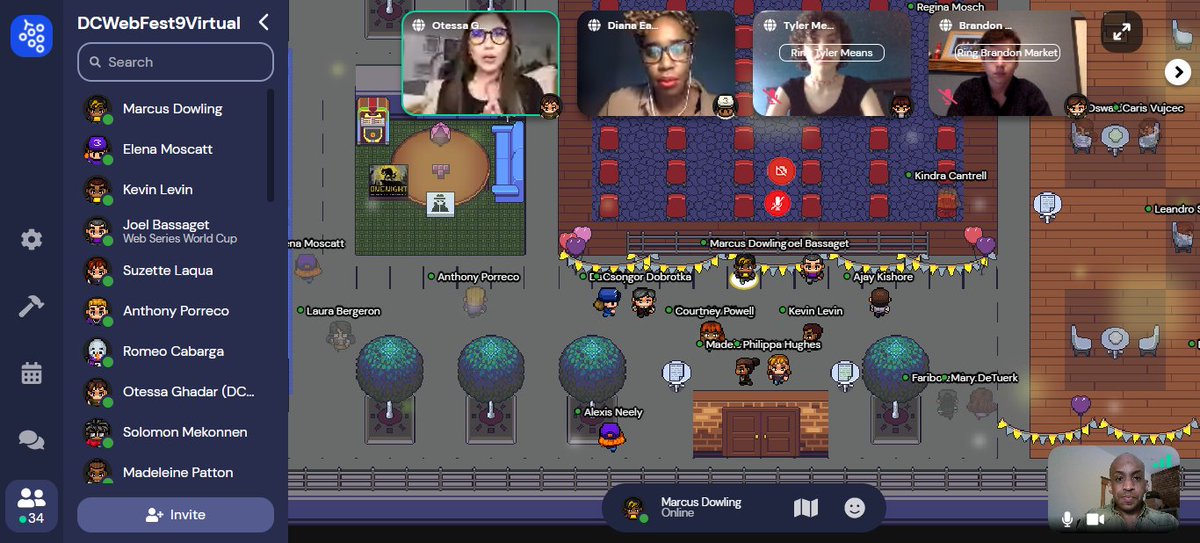The image size is (1200, 543).
Task: Click Csongor Dobrotka name label
Action: 648,277
